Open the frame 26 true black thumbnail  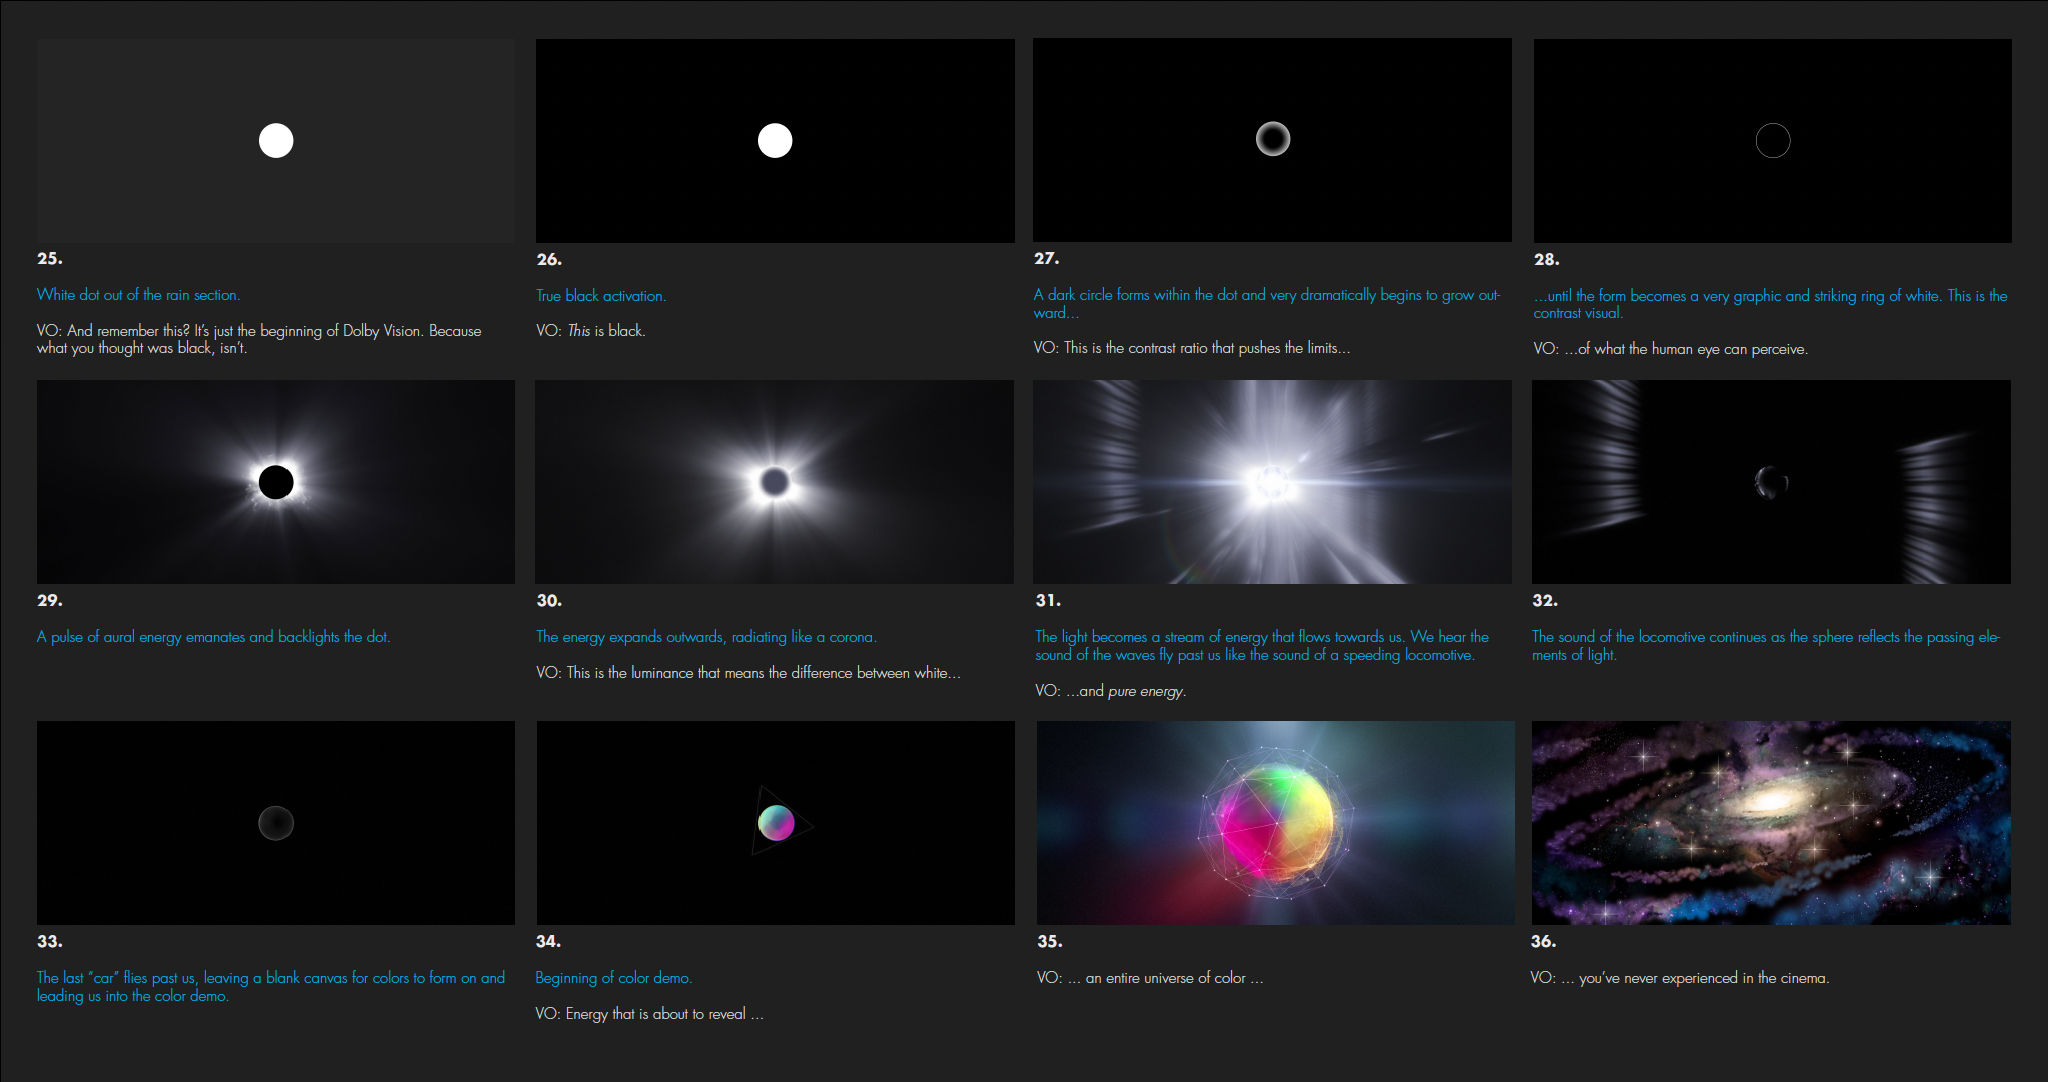pos(774,140)
